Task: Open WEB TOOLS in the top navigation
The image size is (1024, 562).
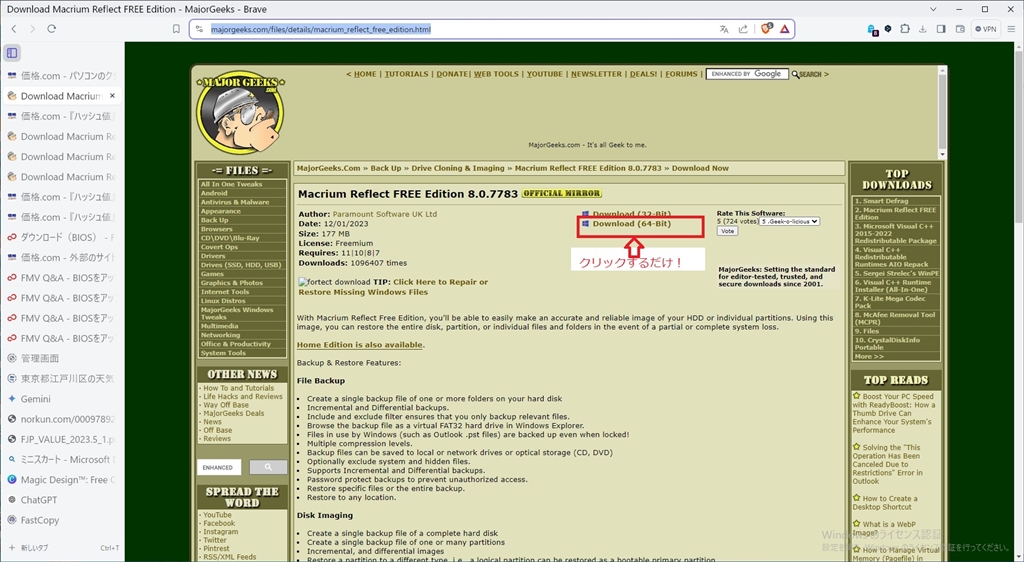Action: pos(496,74)
